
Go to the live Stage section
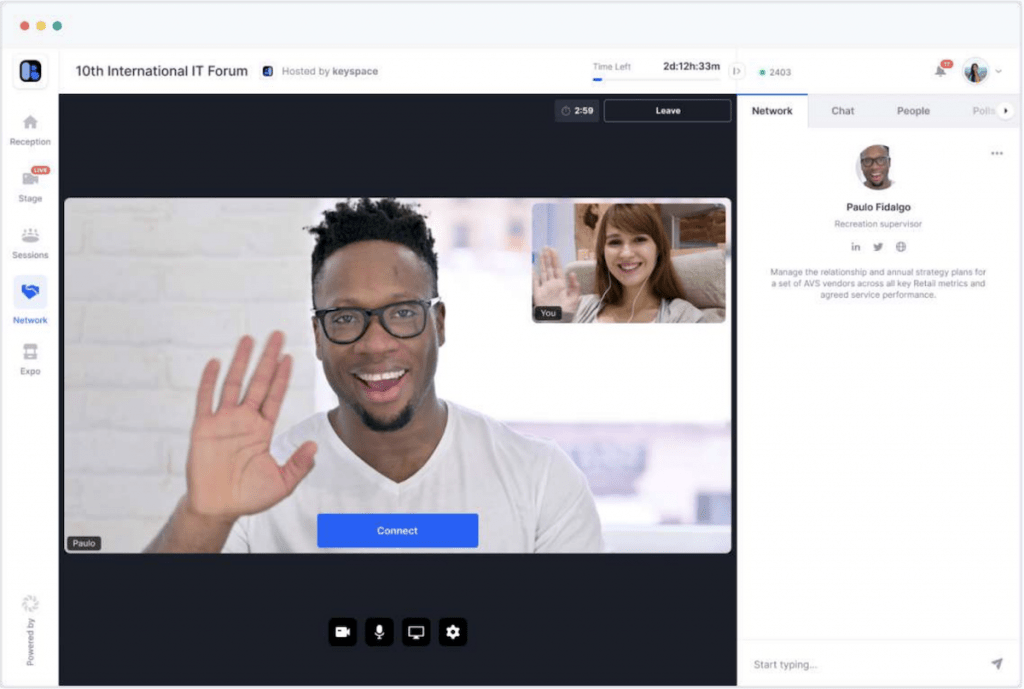30,185
